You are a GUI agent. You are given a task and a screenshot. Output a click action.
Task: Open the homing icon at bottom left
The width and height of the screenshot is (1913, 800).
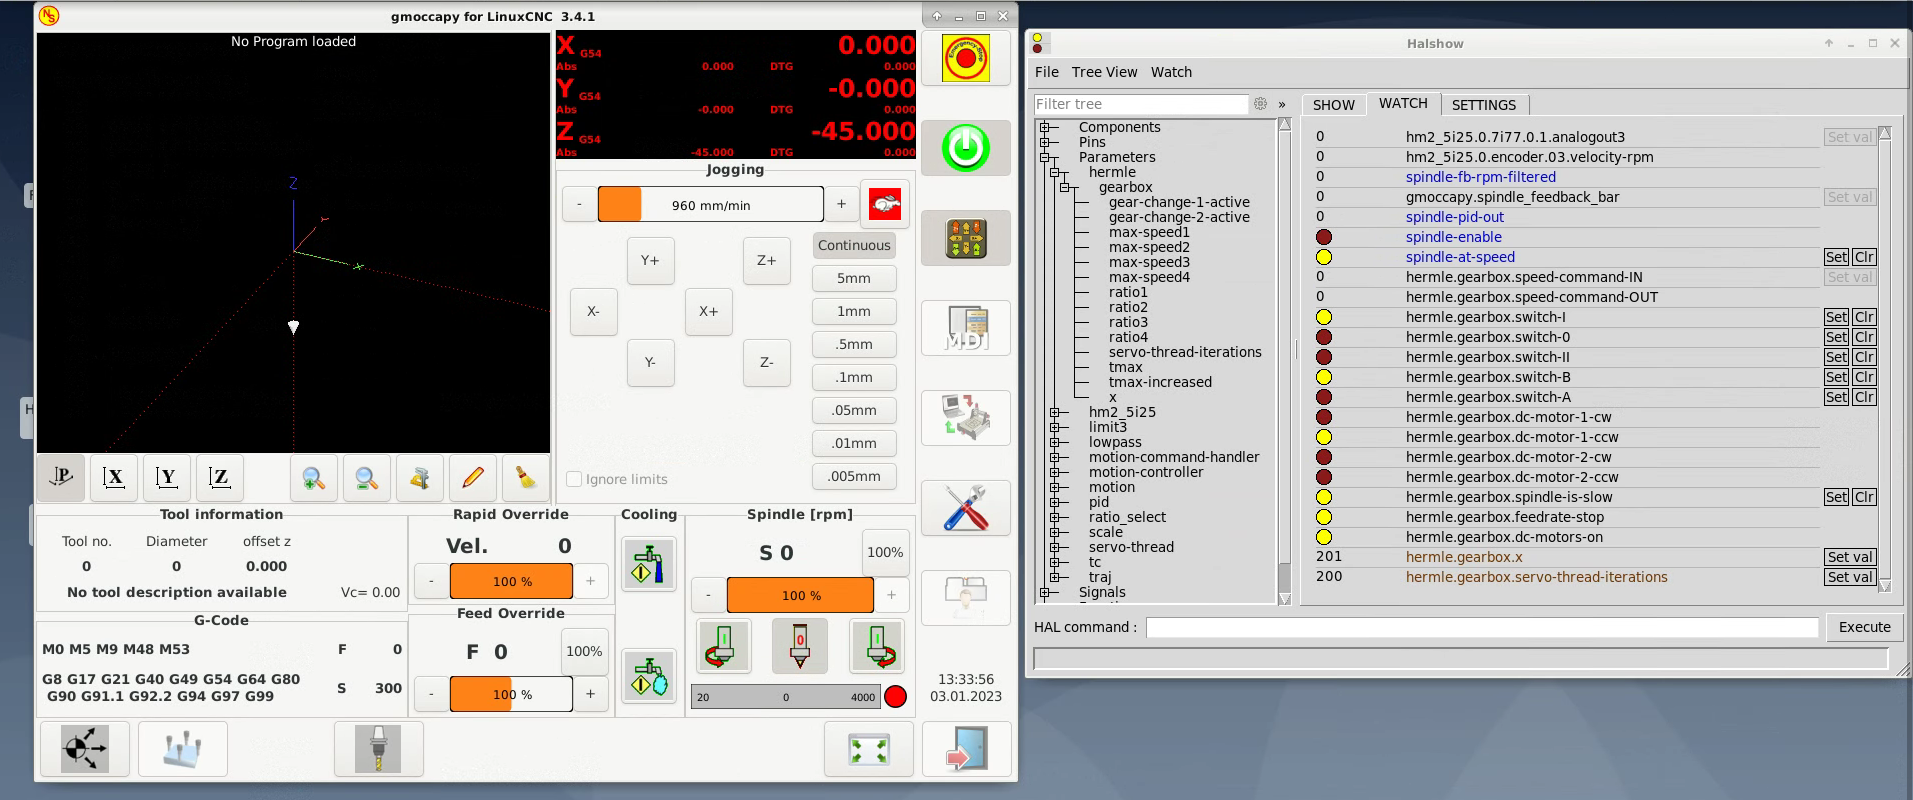85,749
